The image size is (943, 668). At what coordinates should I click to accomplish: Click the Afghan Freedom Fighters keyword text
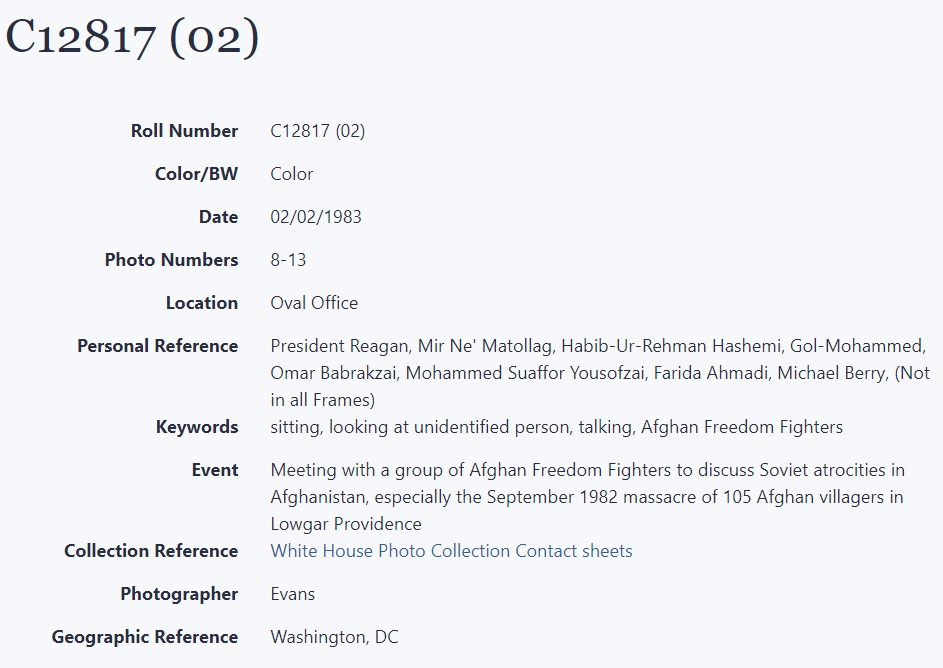741,427
